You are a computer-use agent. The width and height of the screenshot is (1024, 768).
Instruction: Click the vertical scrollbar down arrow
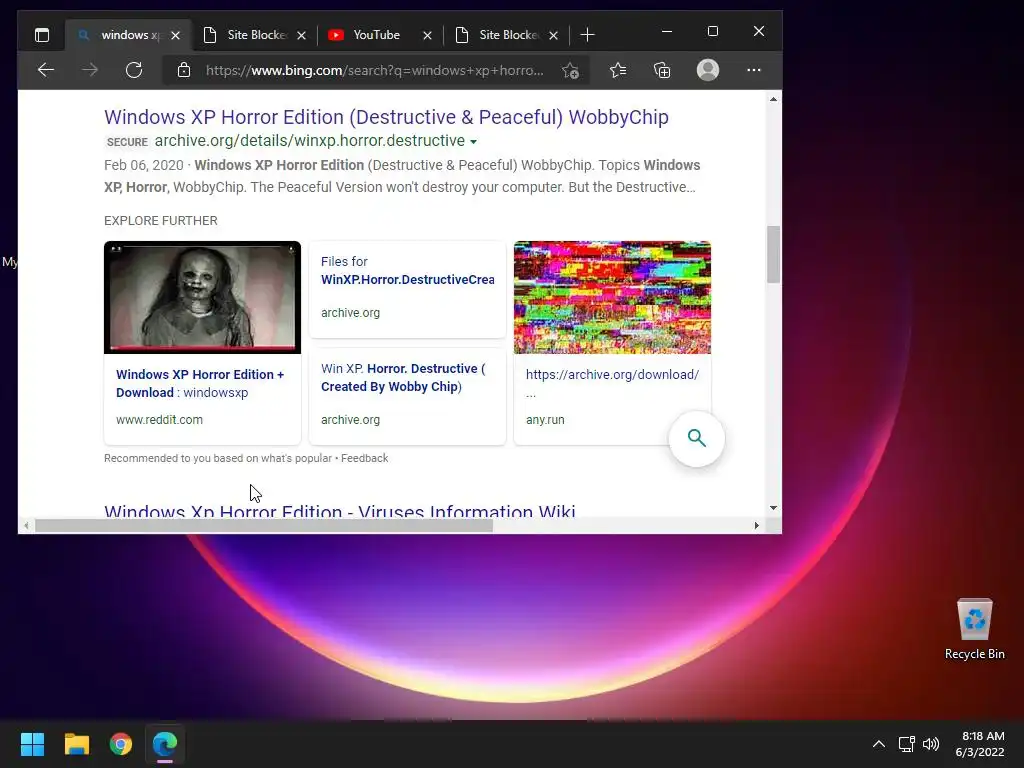point(773,507)
